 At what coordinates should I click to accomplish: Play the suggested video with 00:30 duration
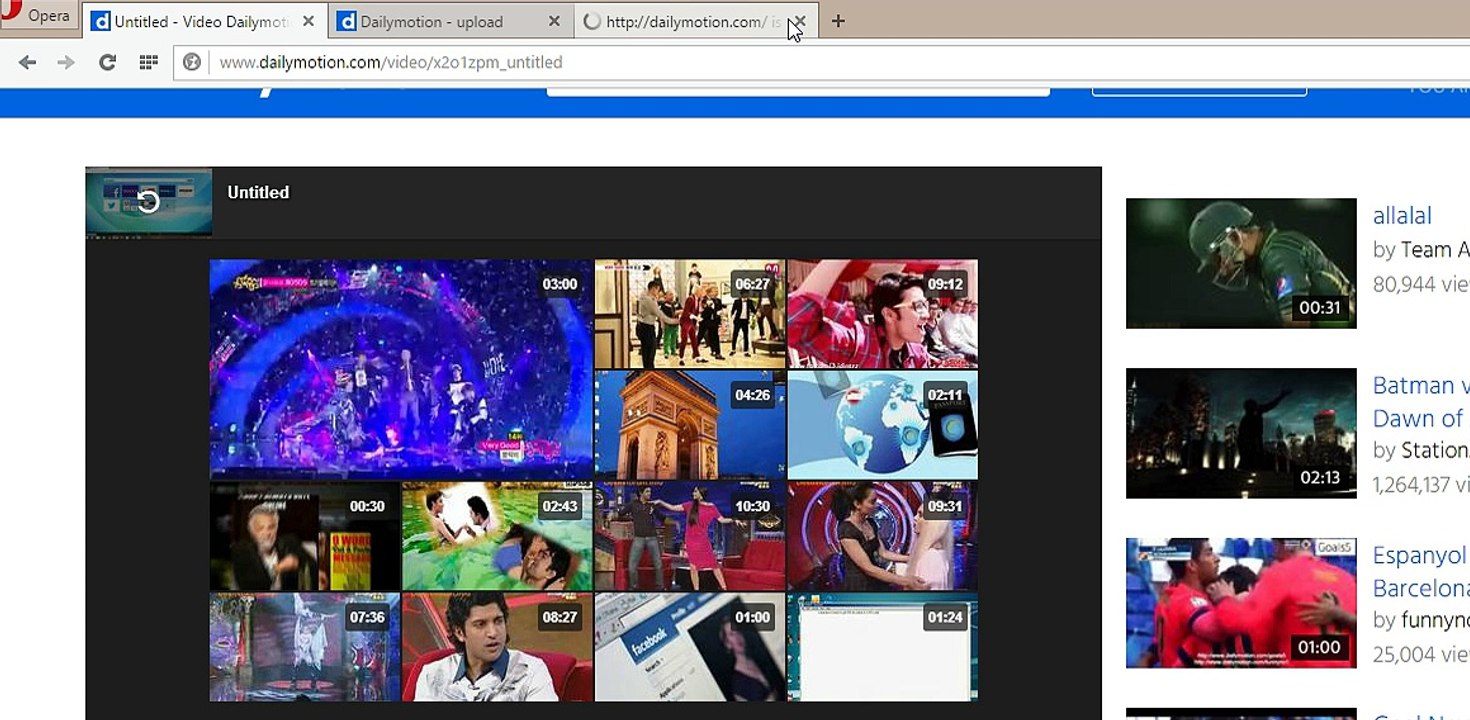305,536
